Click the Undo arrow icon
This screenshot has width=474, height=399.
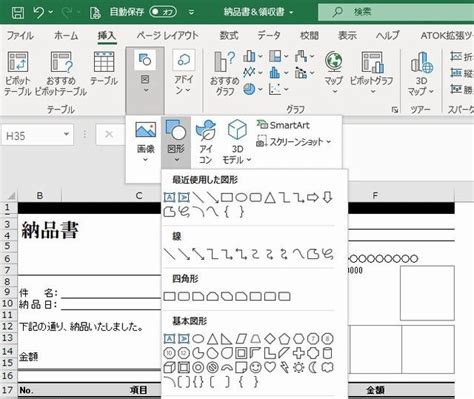[39, 13]
